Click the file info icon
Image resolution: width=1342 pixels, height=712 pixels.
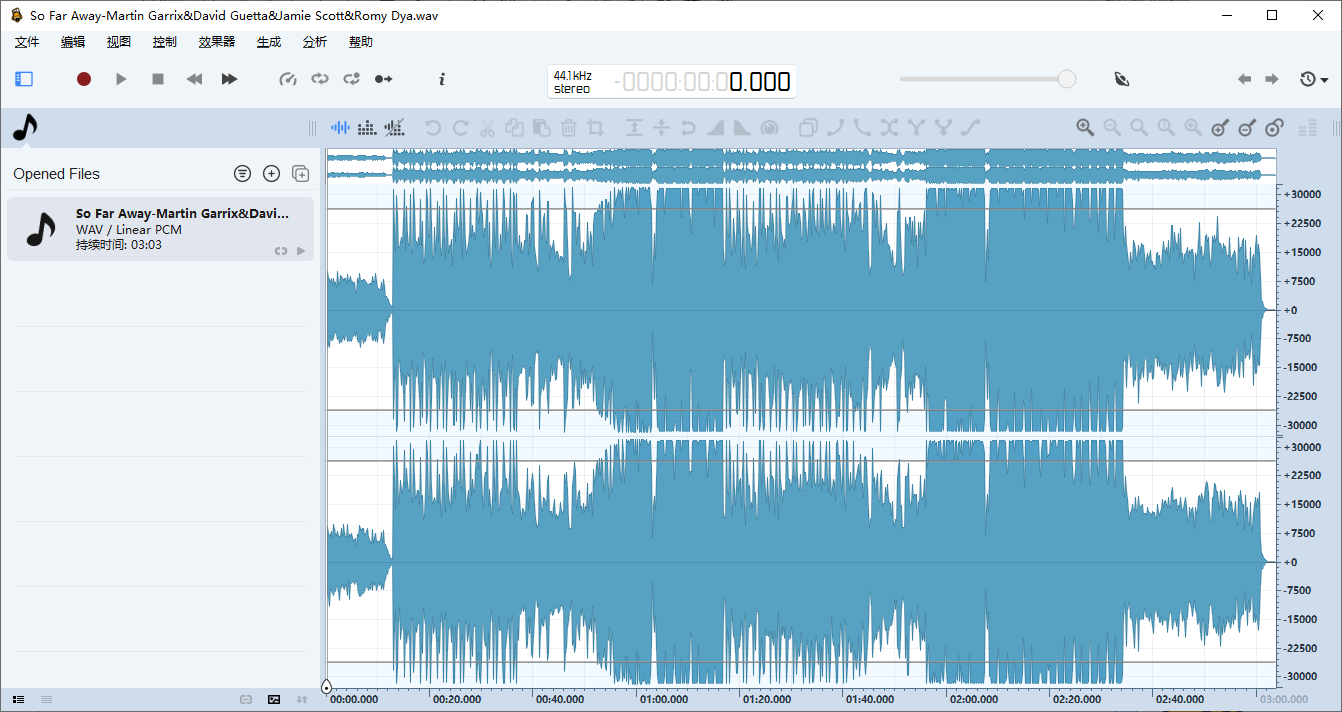click(441, 79)
